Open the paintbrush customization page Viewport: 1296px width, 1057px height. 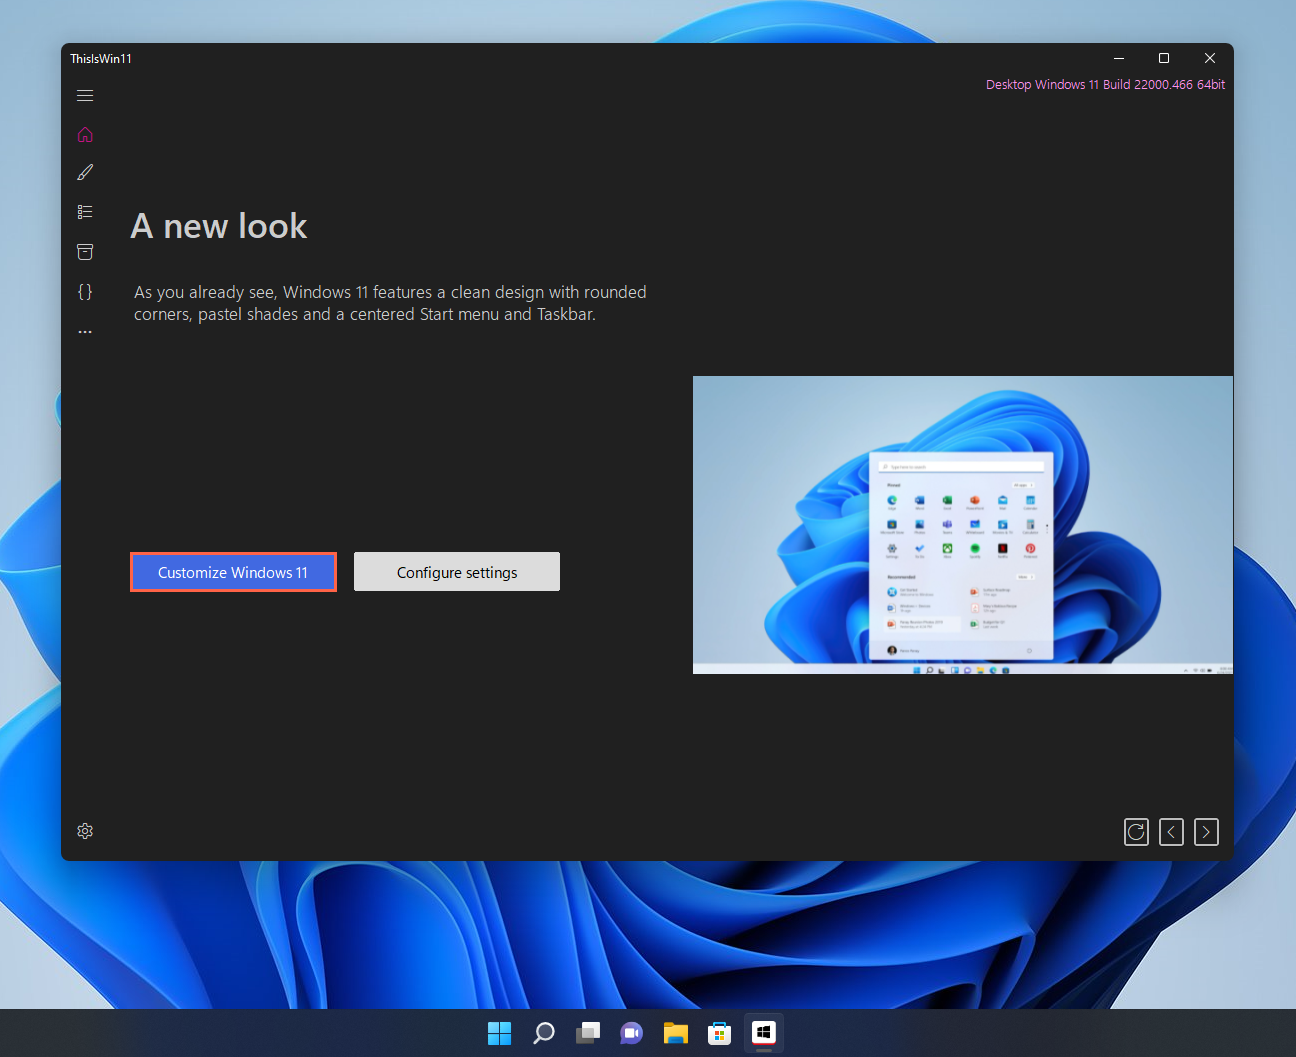pyautogui.click(x=85, y=173)
